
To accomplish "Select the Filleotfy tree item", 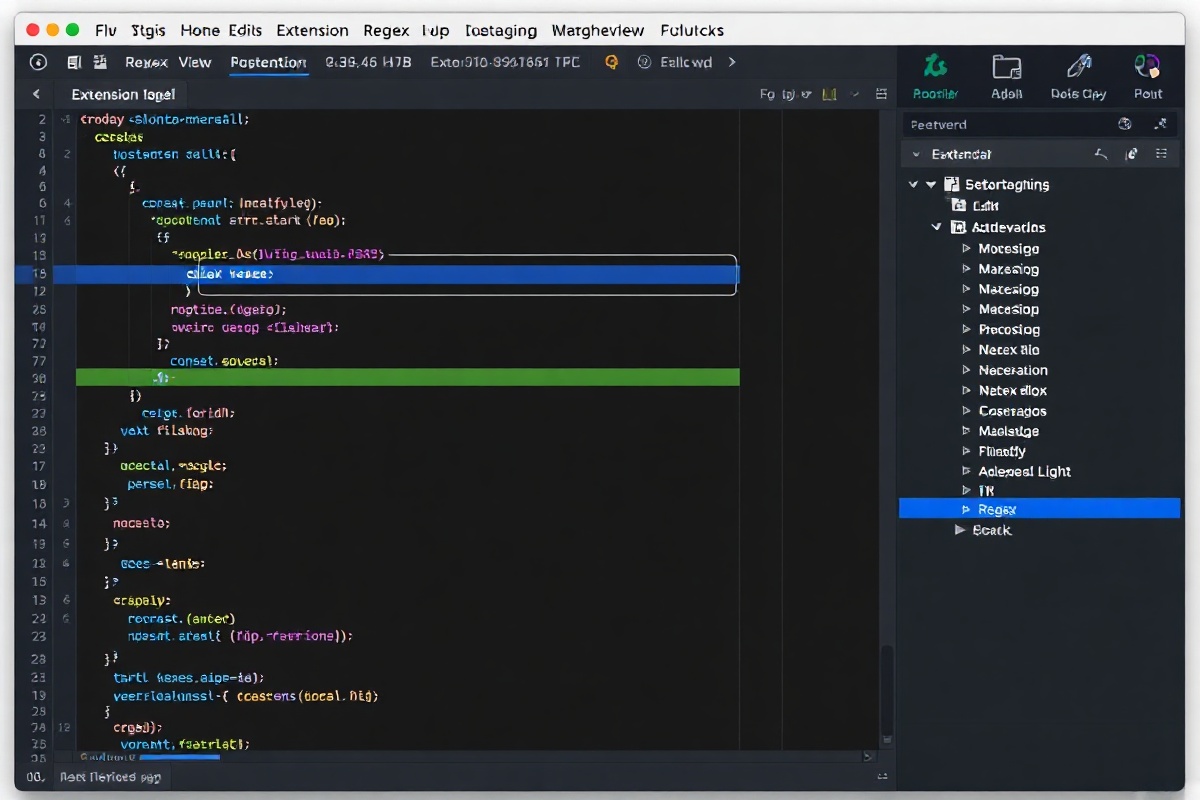I will (x=1002, y=451).
